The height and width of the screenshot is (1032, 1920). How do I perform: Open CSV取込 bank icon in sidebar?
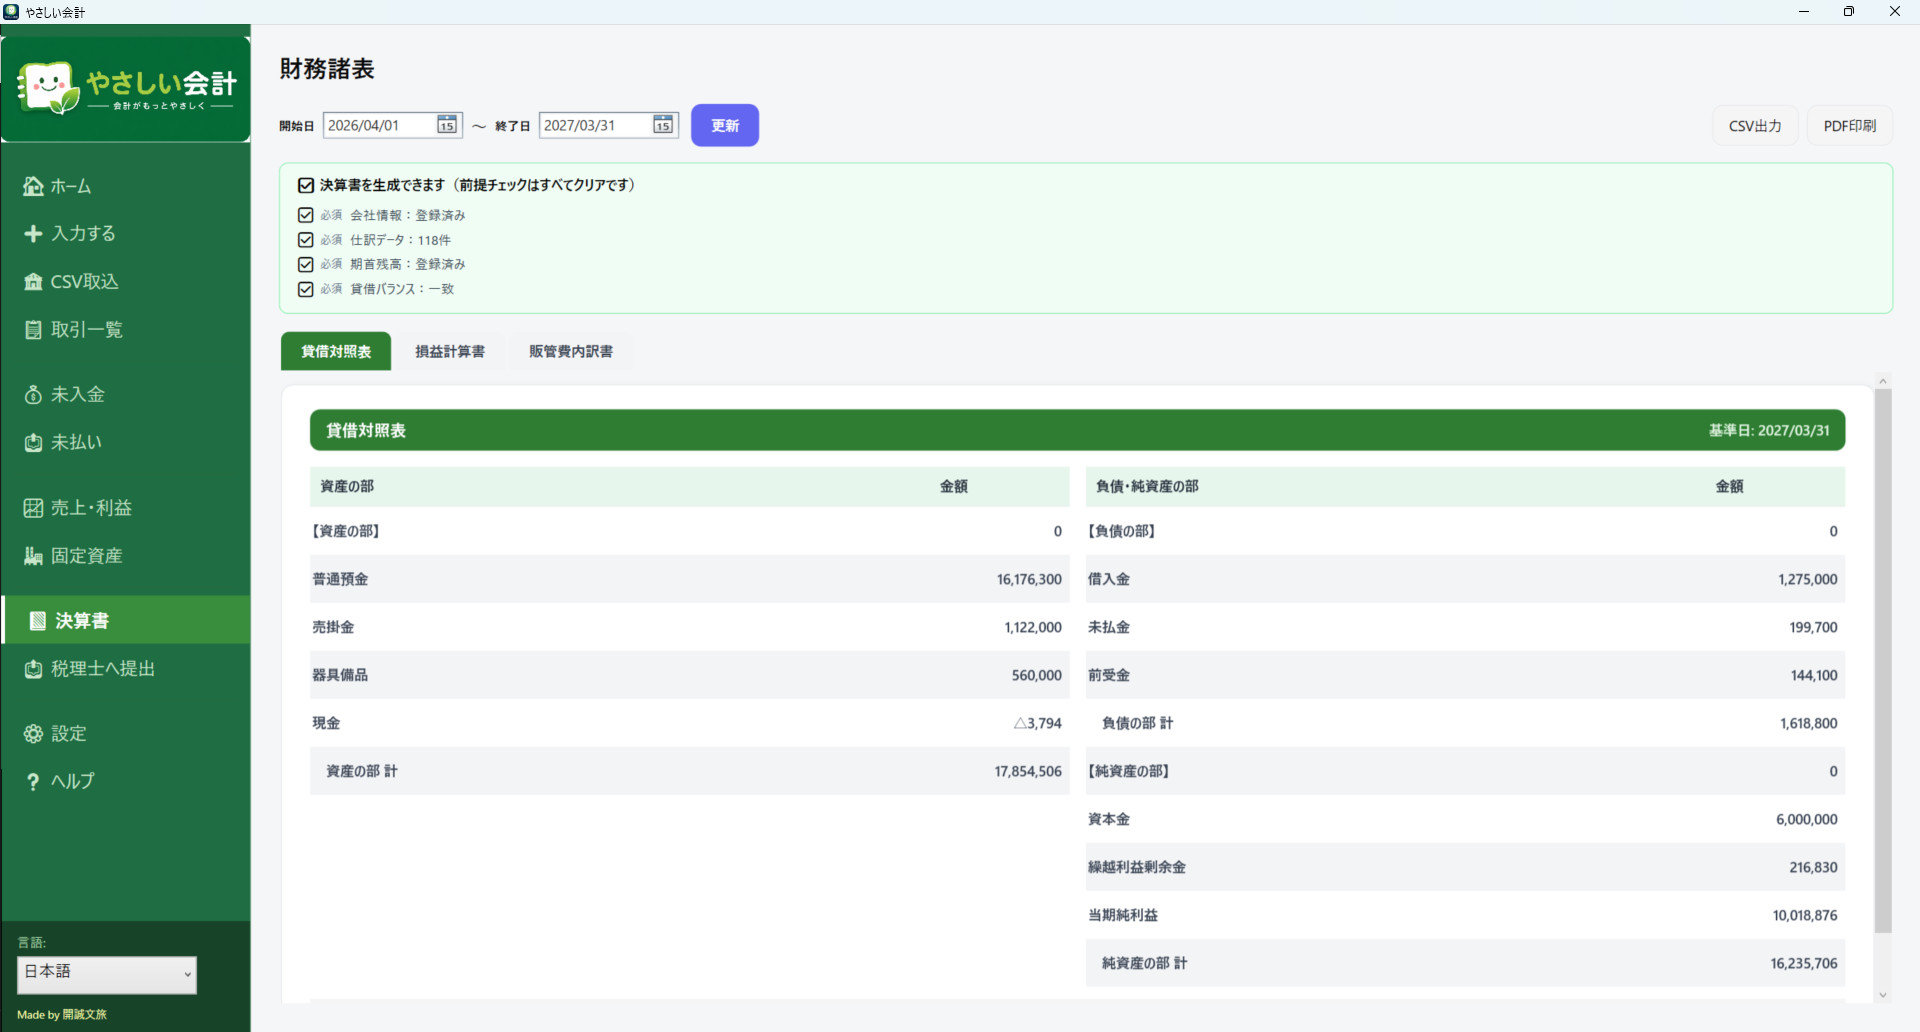tap(33, 282)
